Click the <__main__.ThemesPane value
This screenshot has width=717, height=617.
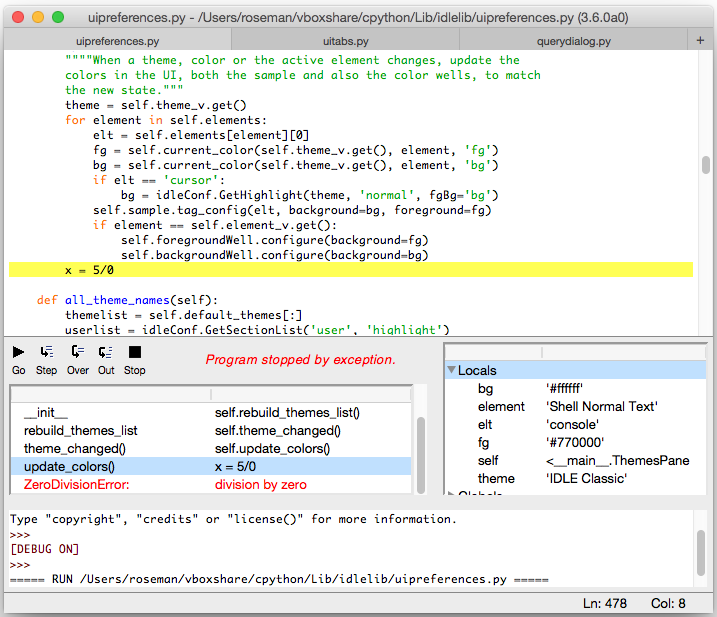coord(617,460)
